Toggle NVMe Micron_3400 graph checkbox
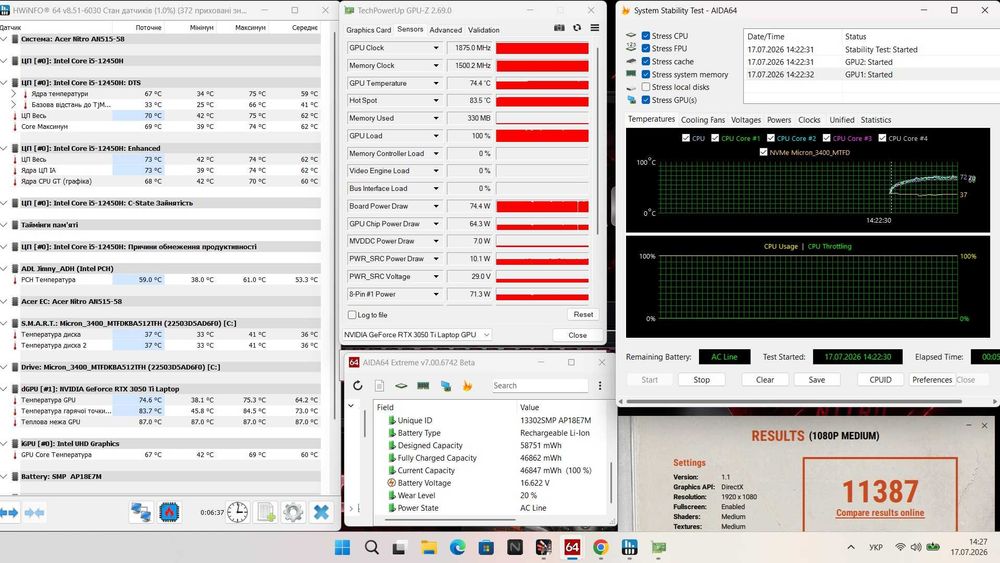This screenshot has height=563, width=1000. coord(763,152)
